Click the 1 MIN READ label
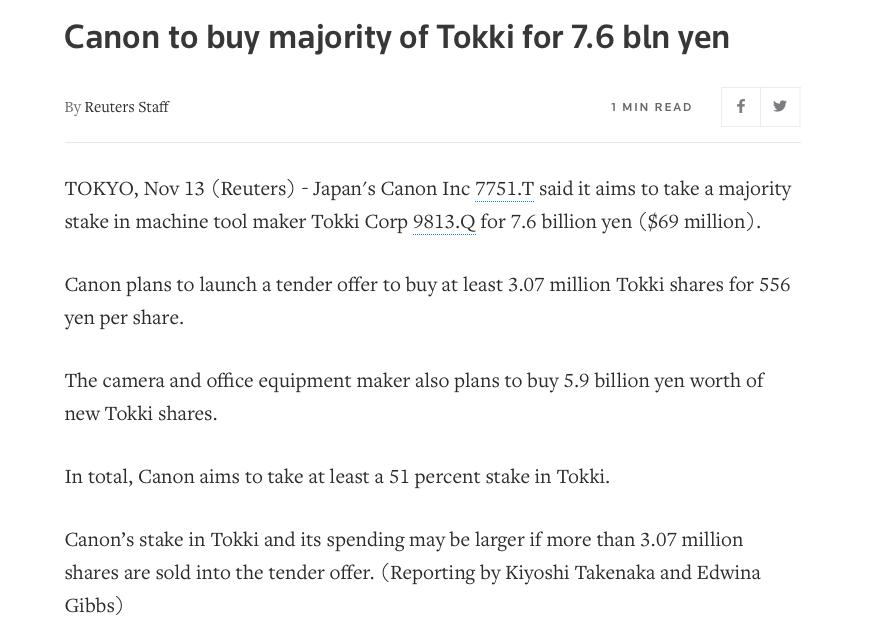This screenshot has width=879, height=626. pos(651,107)
